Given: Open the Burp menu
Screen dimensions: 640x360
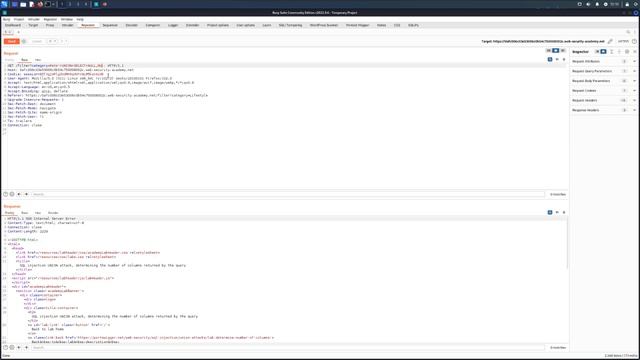Looking at the screenshot, I should tap(7, 19).
